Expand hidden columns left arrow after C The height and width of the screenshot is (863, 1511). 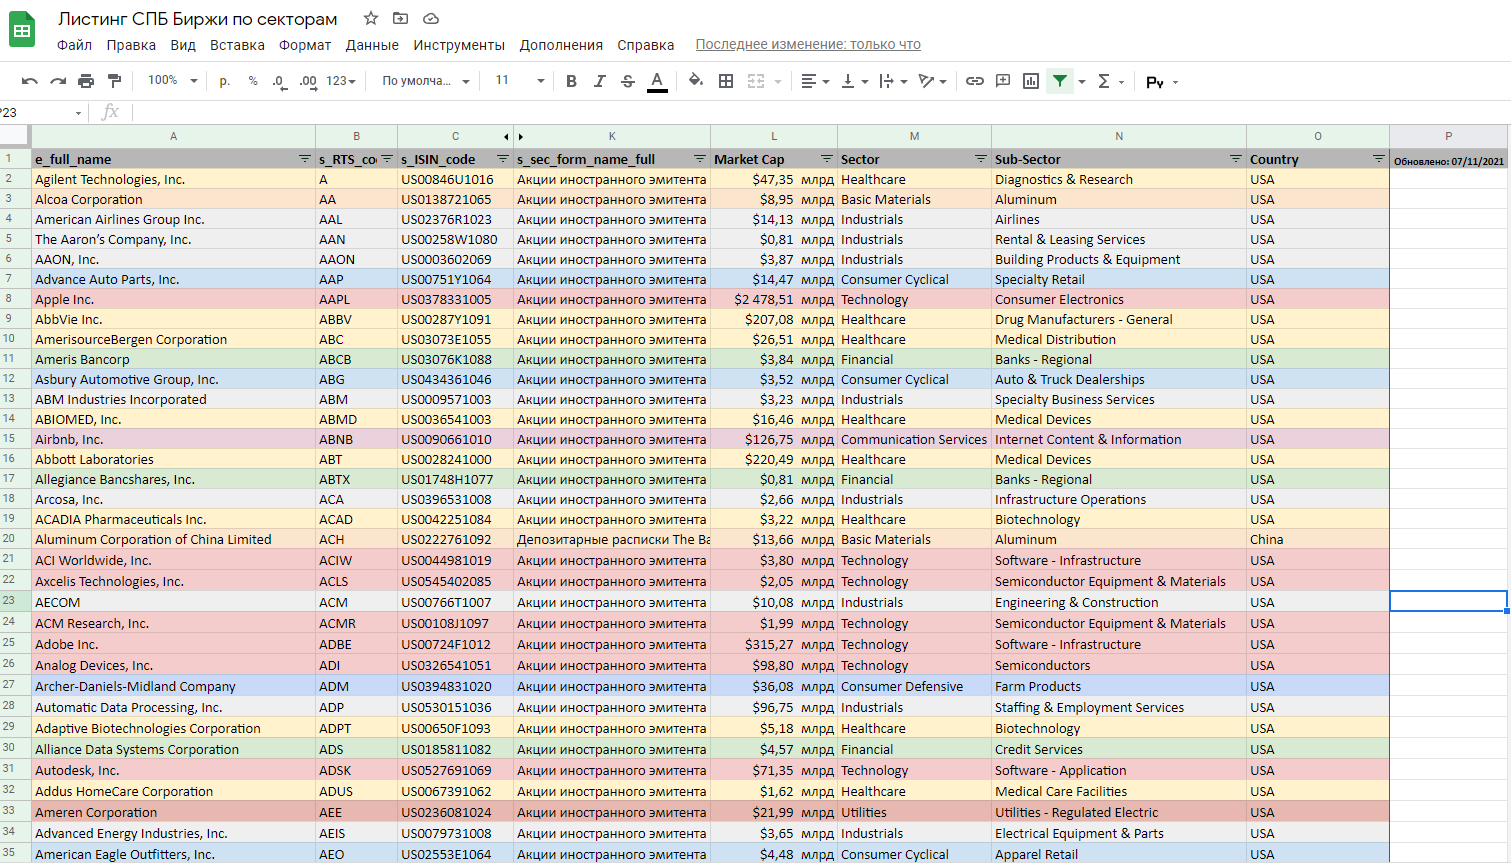point(506,136)
